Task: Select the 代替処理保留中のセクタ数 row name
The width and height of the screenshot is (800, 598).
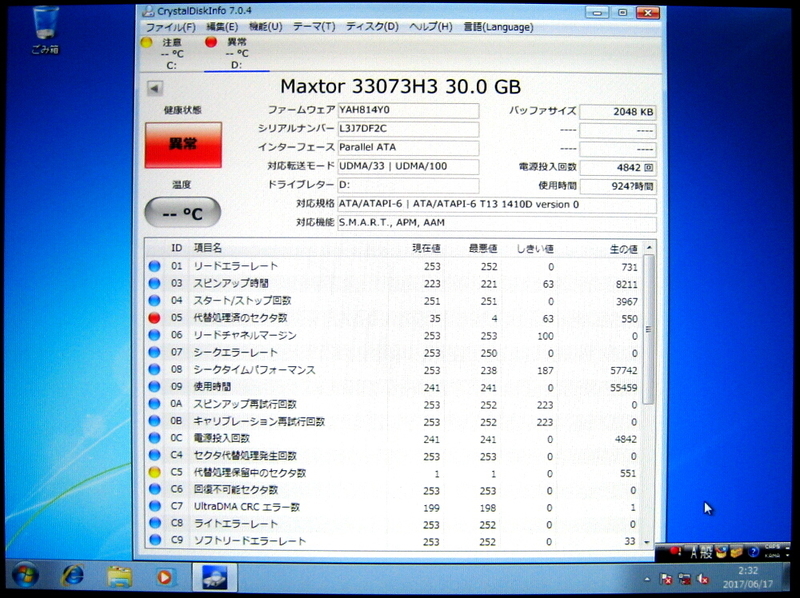Action: click(249, 473)
